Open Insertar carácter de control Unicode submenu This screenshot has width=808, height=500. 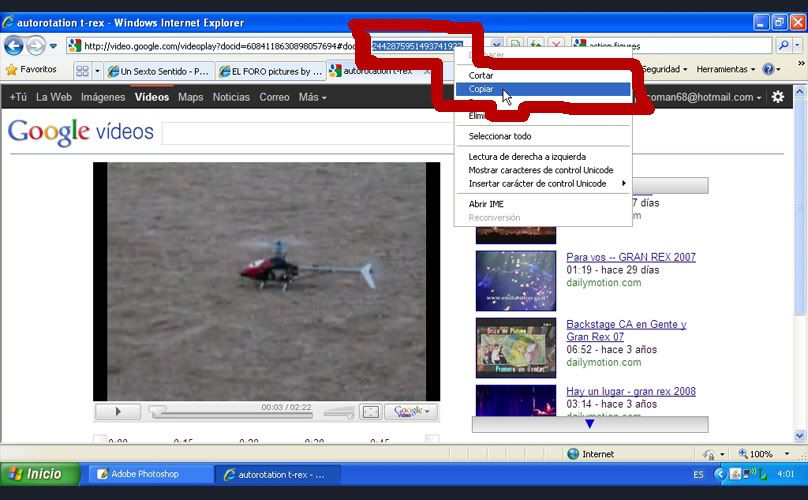[543, 184]
